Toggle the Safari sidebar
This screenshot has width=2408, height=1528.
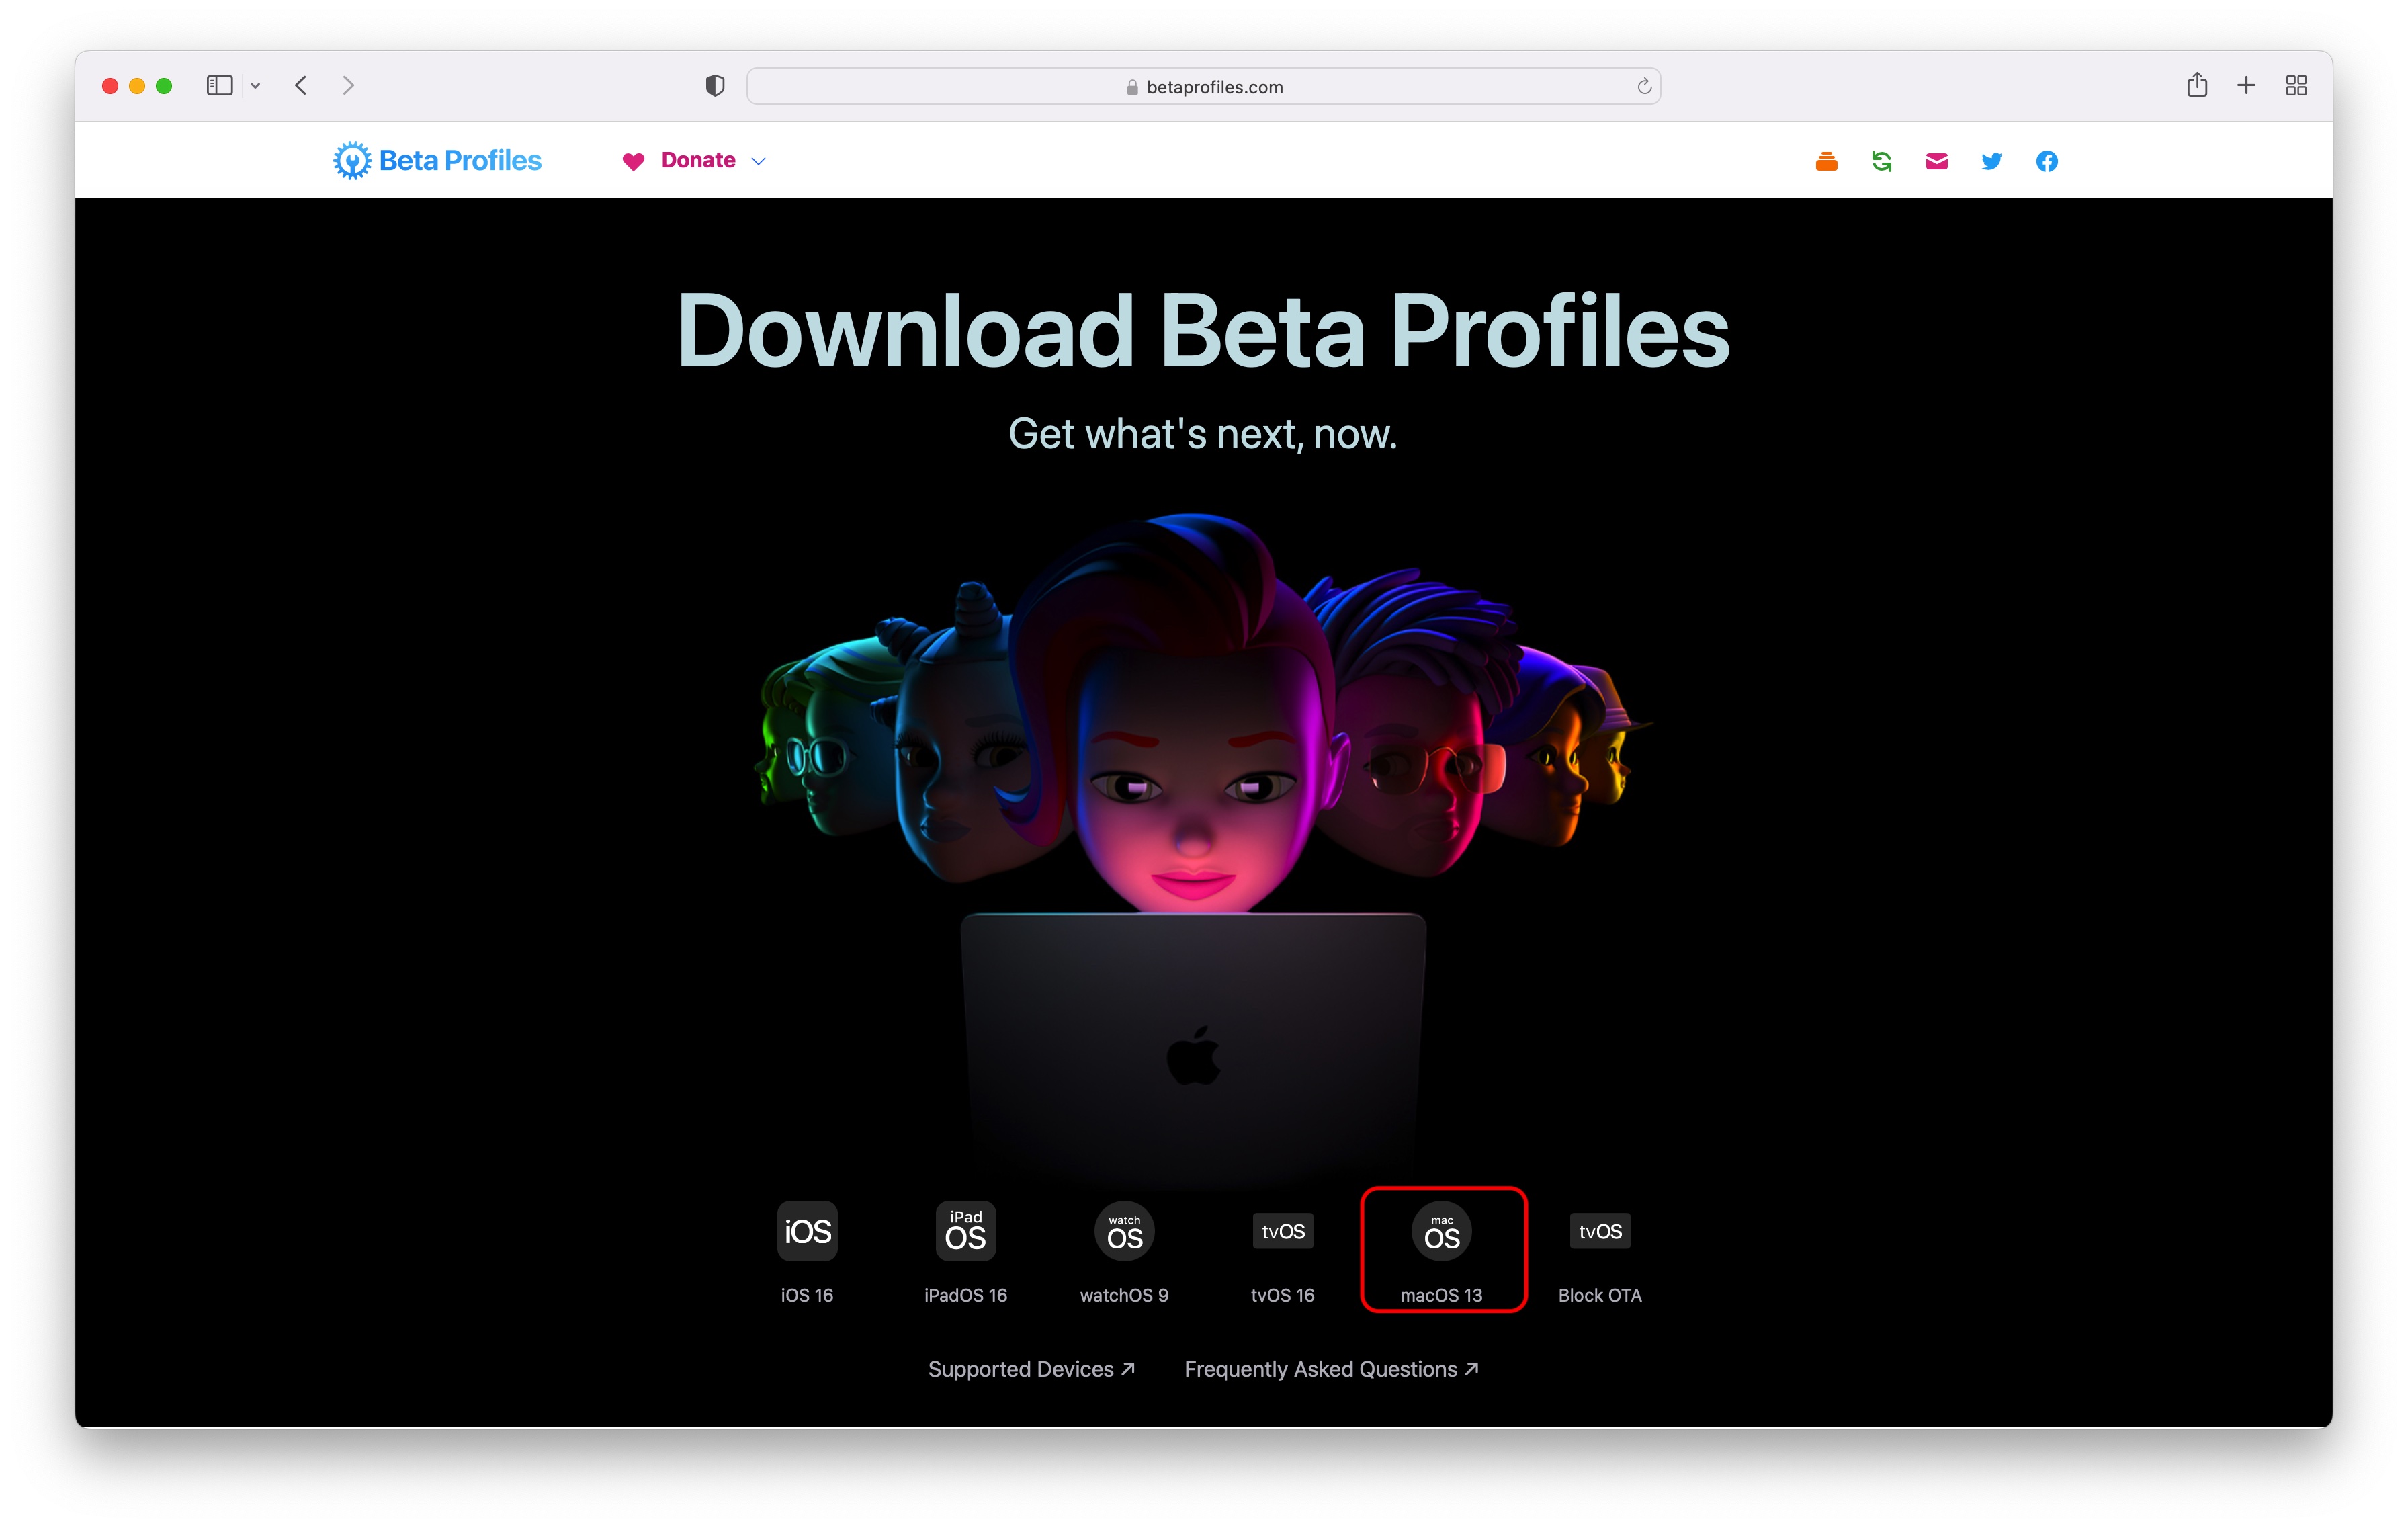[x=219, y=86]
